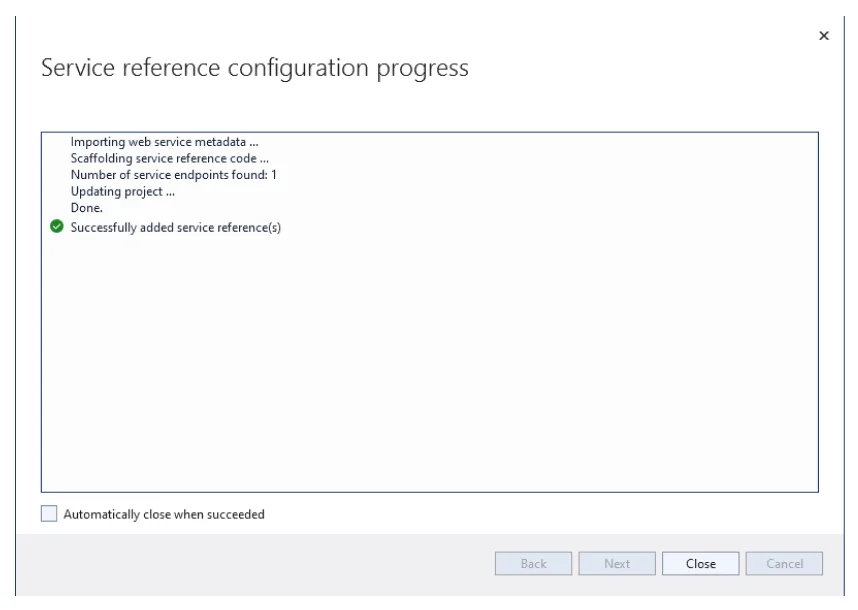Confirm completion by pressing Close
This screenshot has height=610, width=858.
tap(700, 563)
